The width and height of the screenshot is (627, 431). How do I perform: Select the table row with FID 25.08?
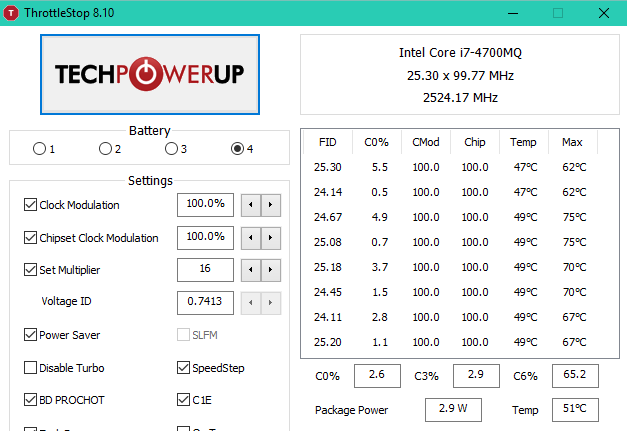(450, 242)
